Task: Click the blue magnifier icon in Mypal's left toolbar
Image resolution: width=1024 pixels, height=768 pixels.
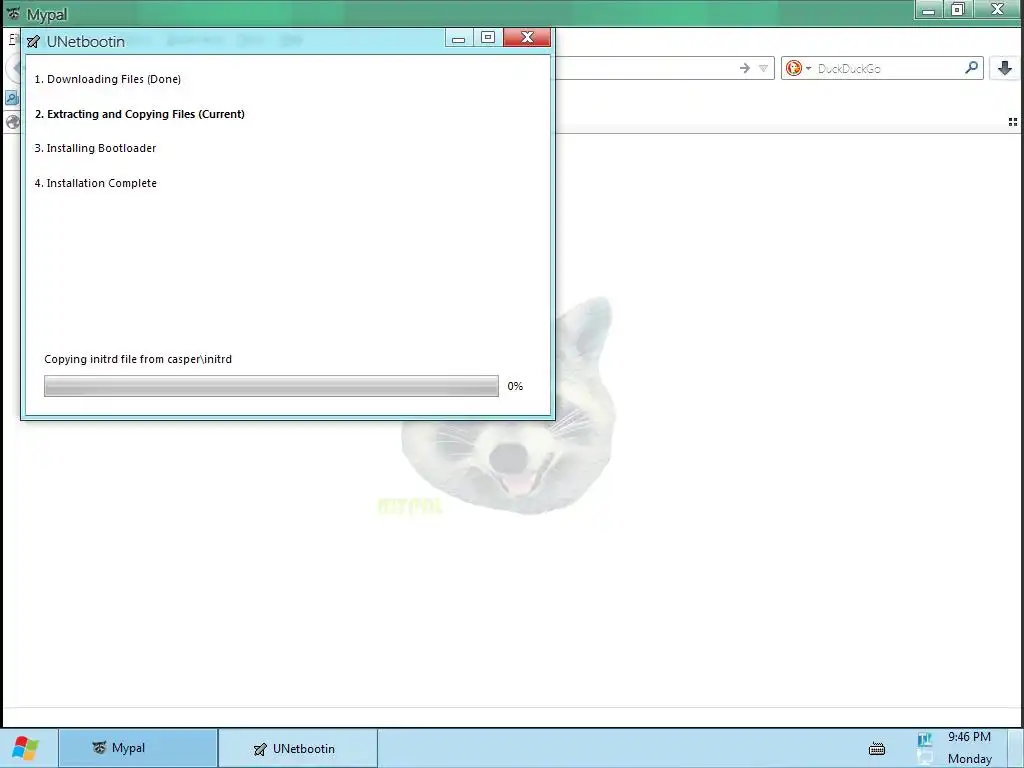Action: [x=12, y=99]
